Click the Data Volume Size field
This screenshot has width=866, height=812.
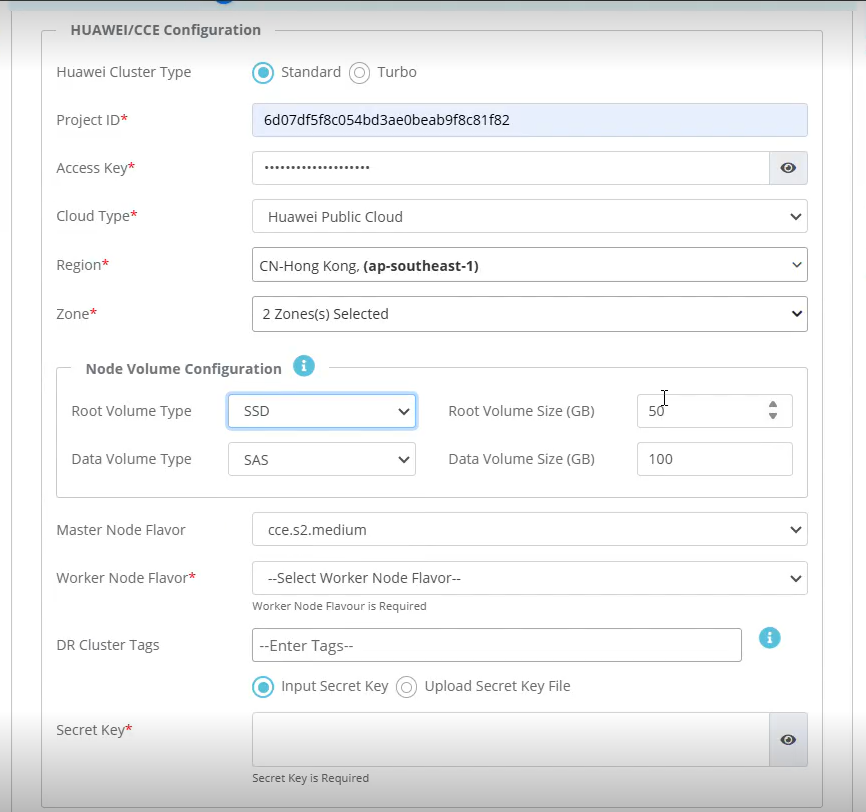pos(715,459)
